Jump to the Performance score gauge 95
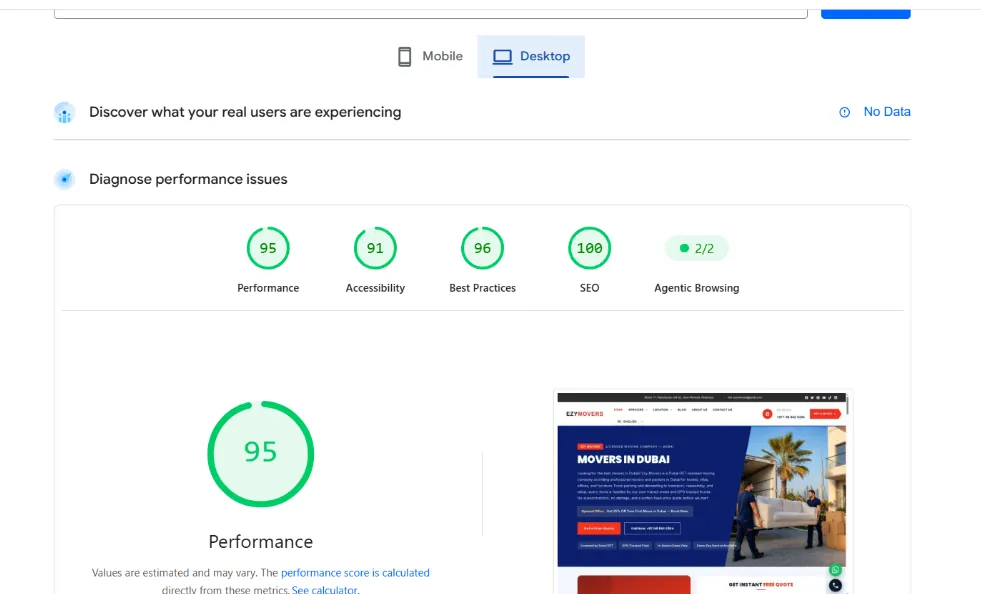Image resolution: width=981 pixels, height=594 pixels. pos(268,248)
